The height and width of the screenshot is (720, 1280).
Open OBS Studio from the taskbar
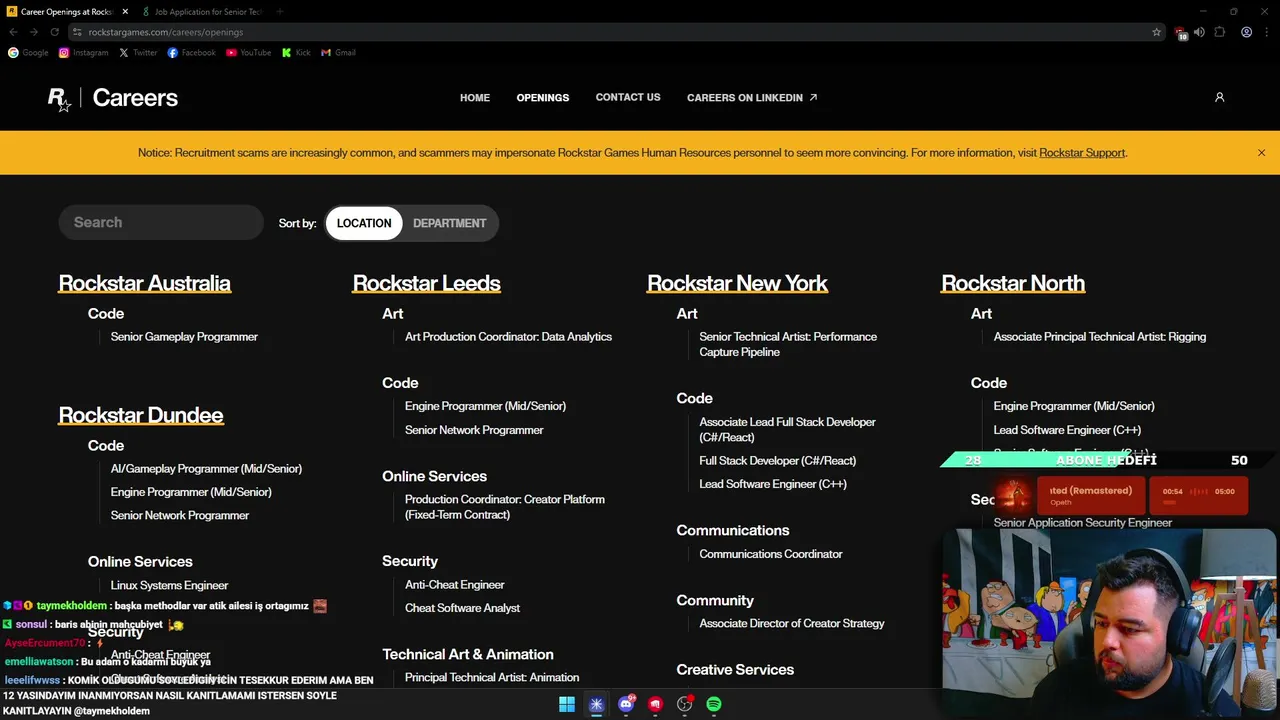tap(685, 704)
